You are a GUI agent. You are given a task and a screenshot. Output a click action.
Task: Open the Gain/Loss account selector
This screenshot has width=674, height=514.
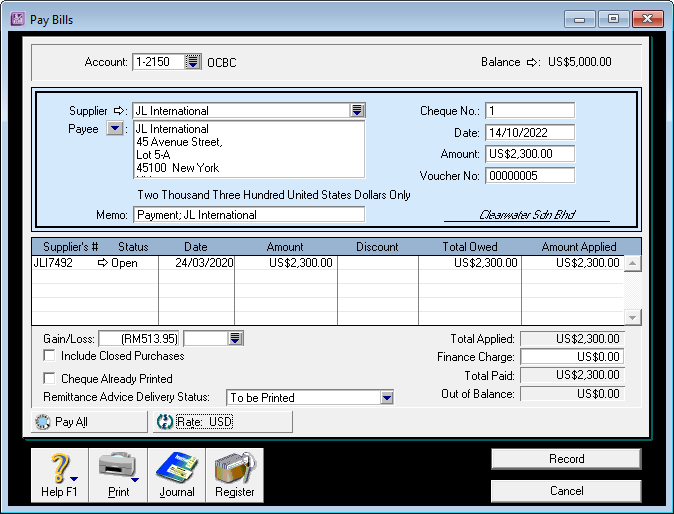(235, 339)
